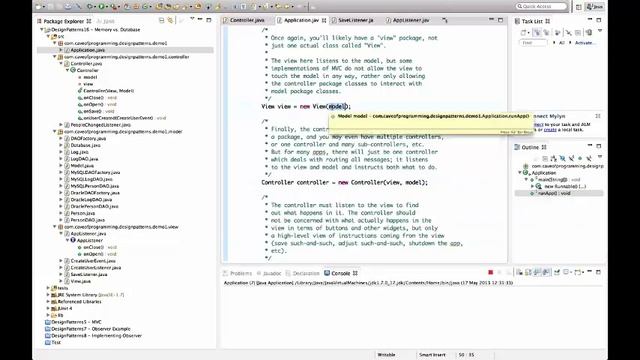The image size is (640, 360).
Task: Collapse the demo1.model package
Action: (x=55, y=131)
